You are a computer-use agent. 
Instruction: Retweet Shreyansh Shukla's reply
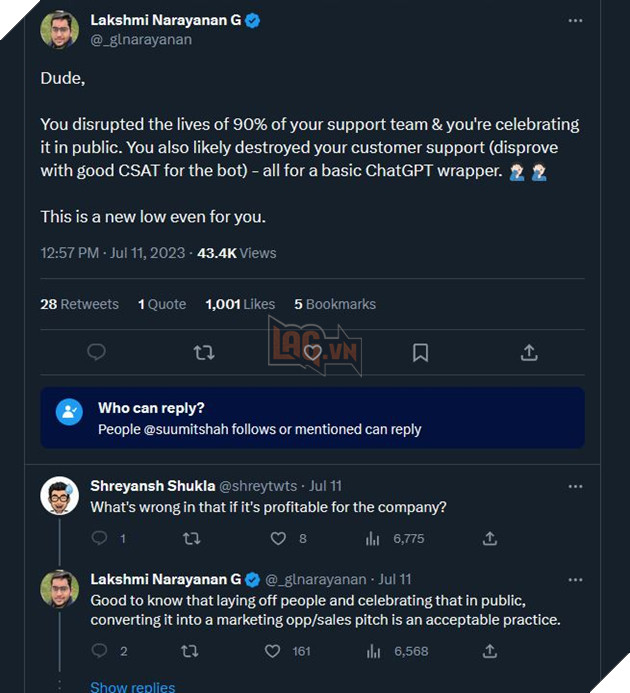click(191, 538)
